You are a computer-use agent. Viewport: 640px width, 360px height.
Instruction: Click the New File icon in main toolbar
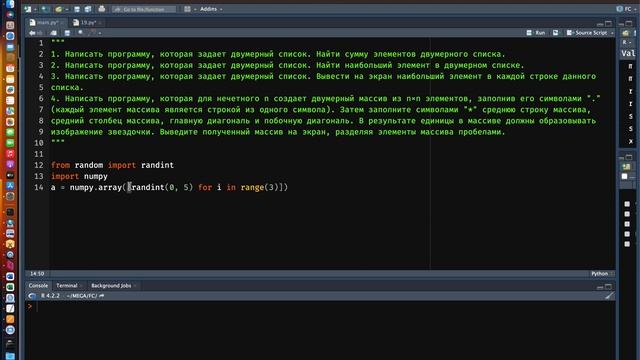[28, 9]
